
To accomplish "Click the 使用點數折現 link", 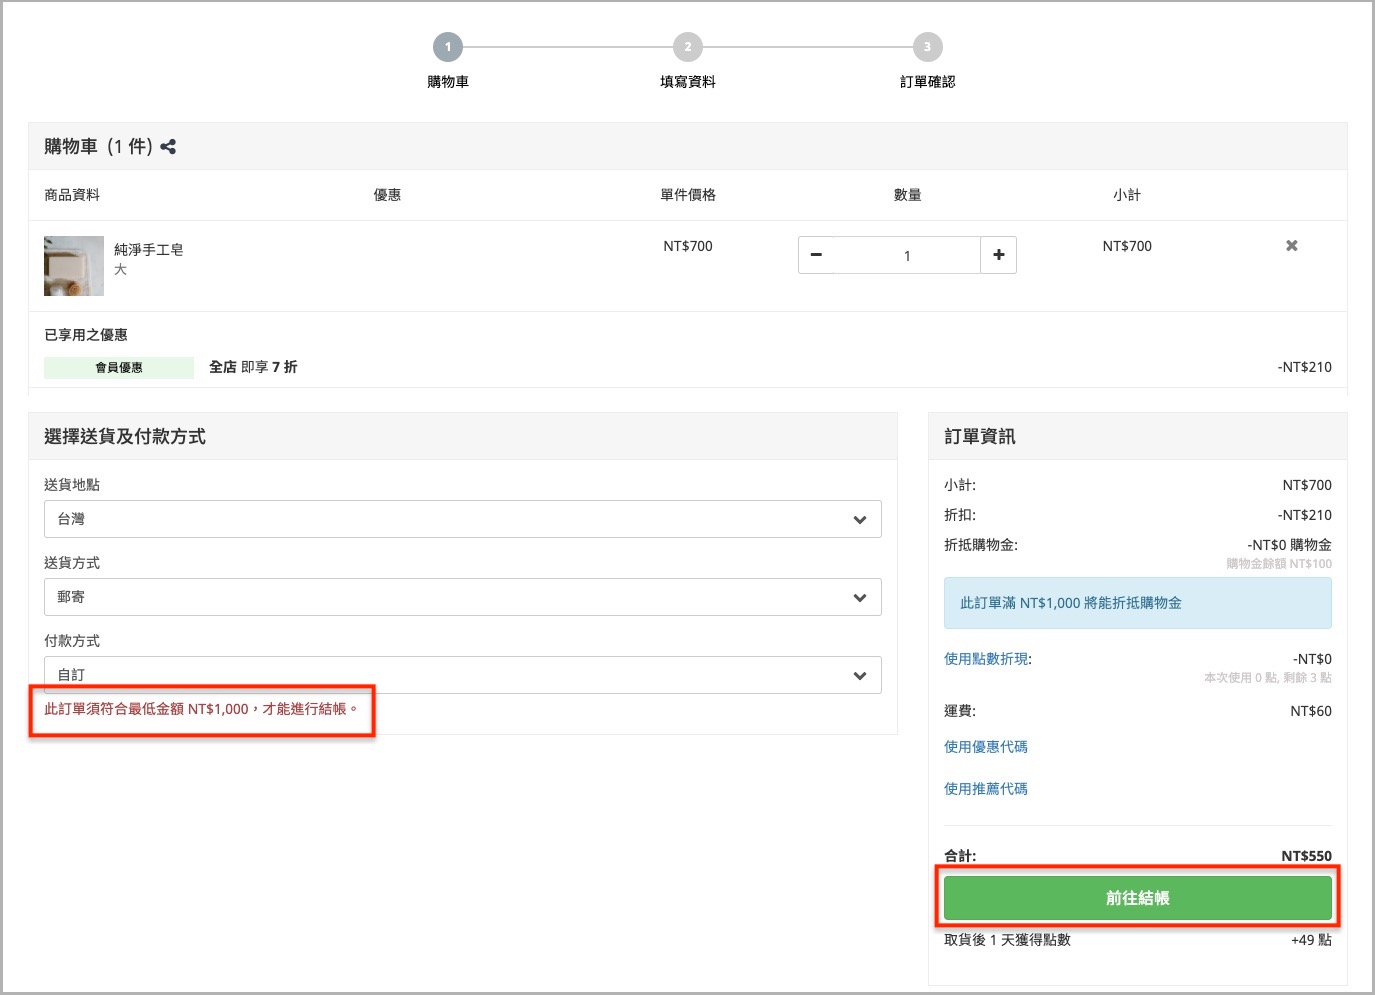I will coord(986,659).
